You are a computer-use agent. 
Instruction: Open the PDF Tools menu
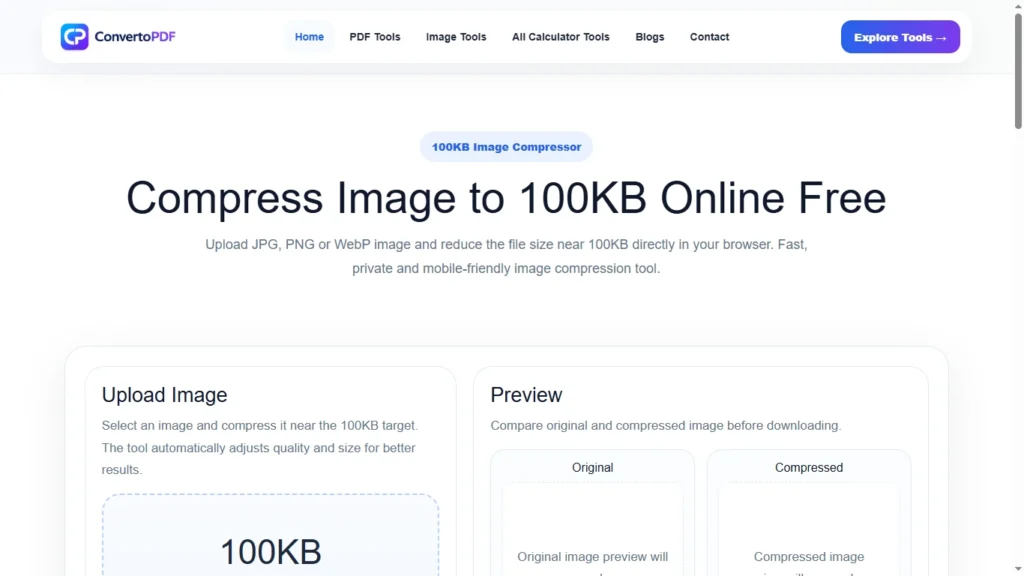point(375,37)
